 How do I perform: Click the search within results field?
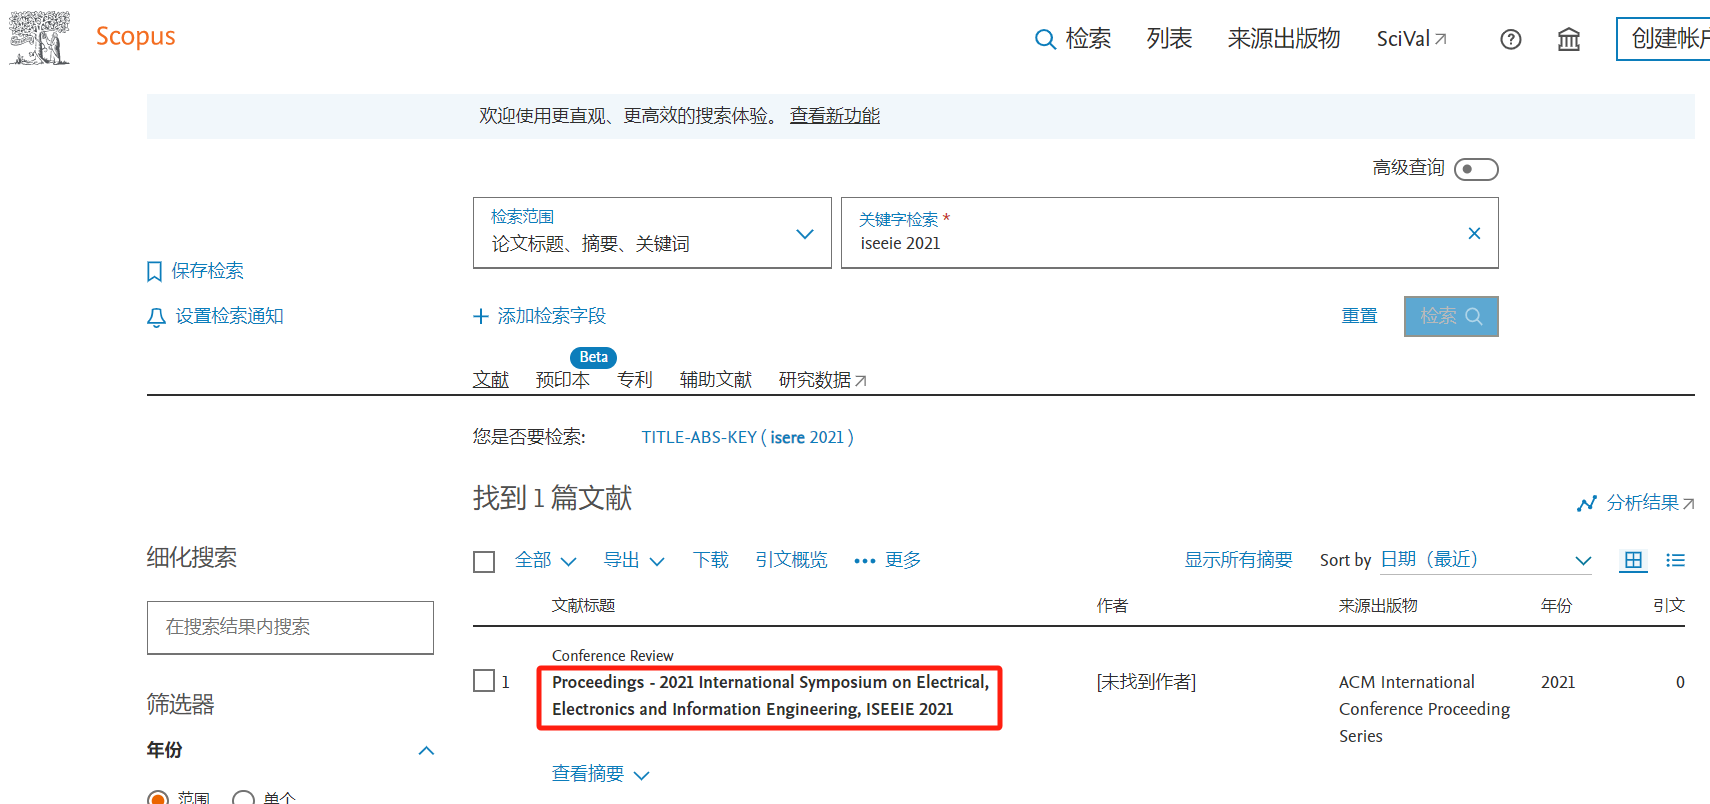290,627
